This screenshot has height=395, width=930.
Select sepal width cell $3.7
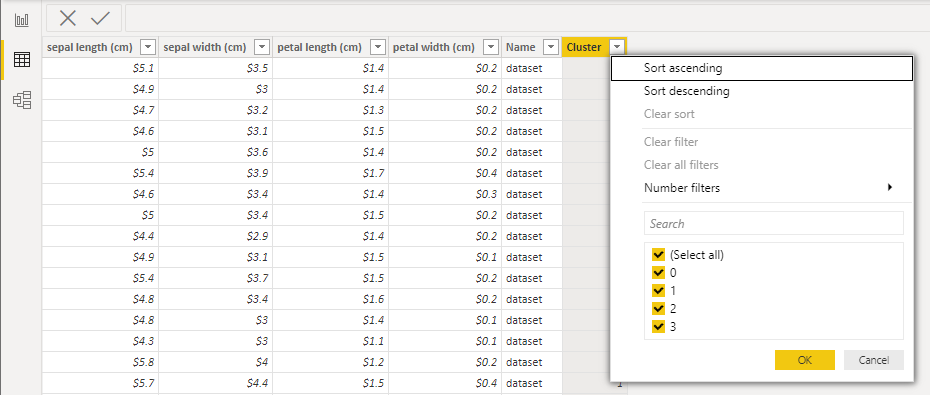tap(216, 278)
